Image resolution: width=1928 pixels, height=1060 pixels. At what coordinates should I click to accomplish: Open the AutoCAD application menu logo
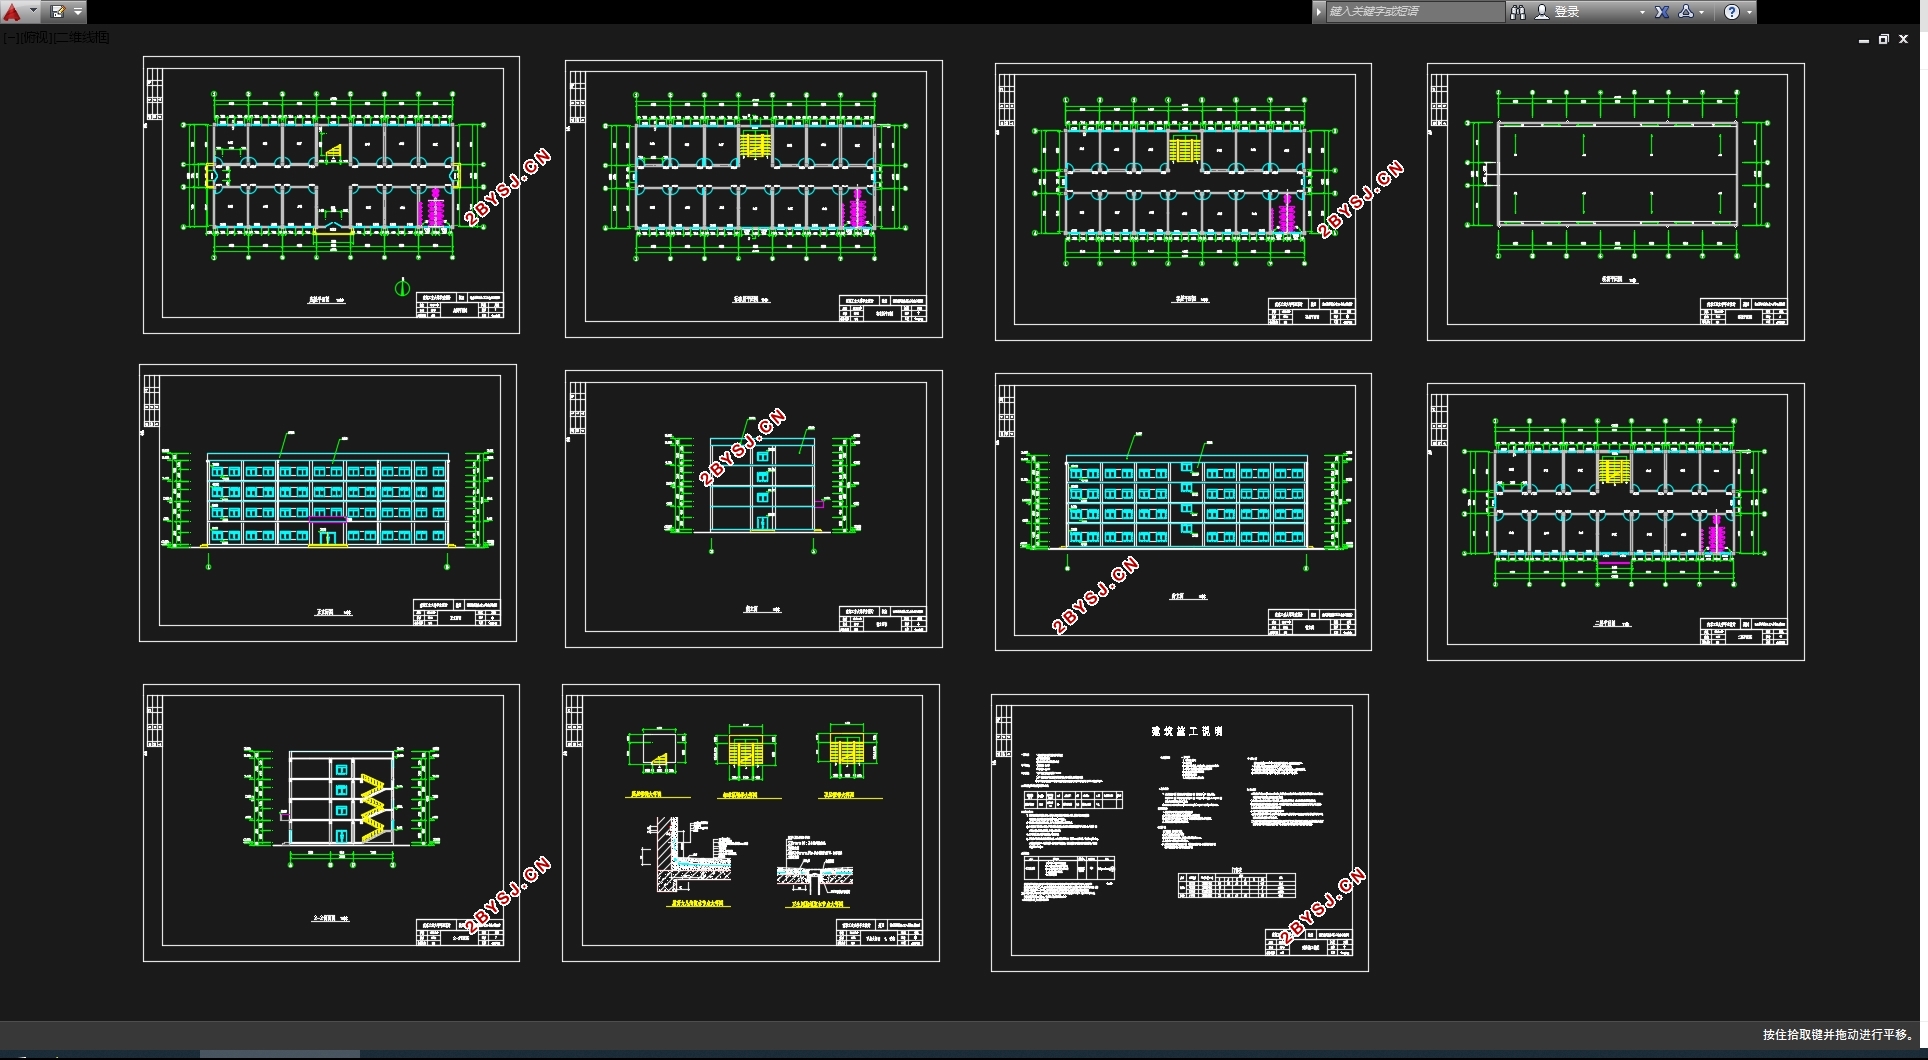click(x=12, y=12)
